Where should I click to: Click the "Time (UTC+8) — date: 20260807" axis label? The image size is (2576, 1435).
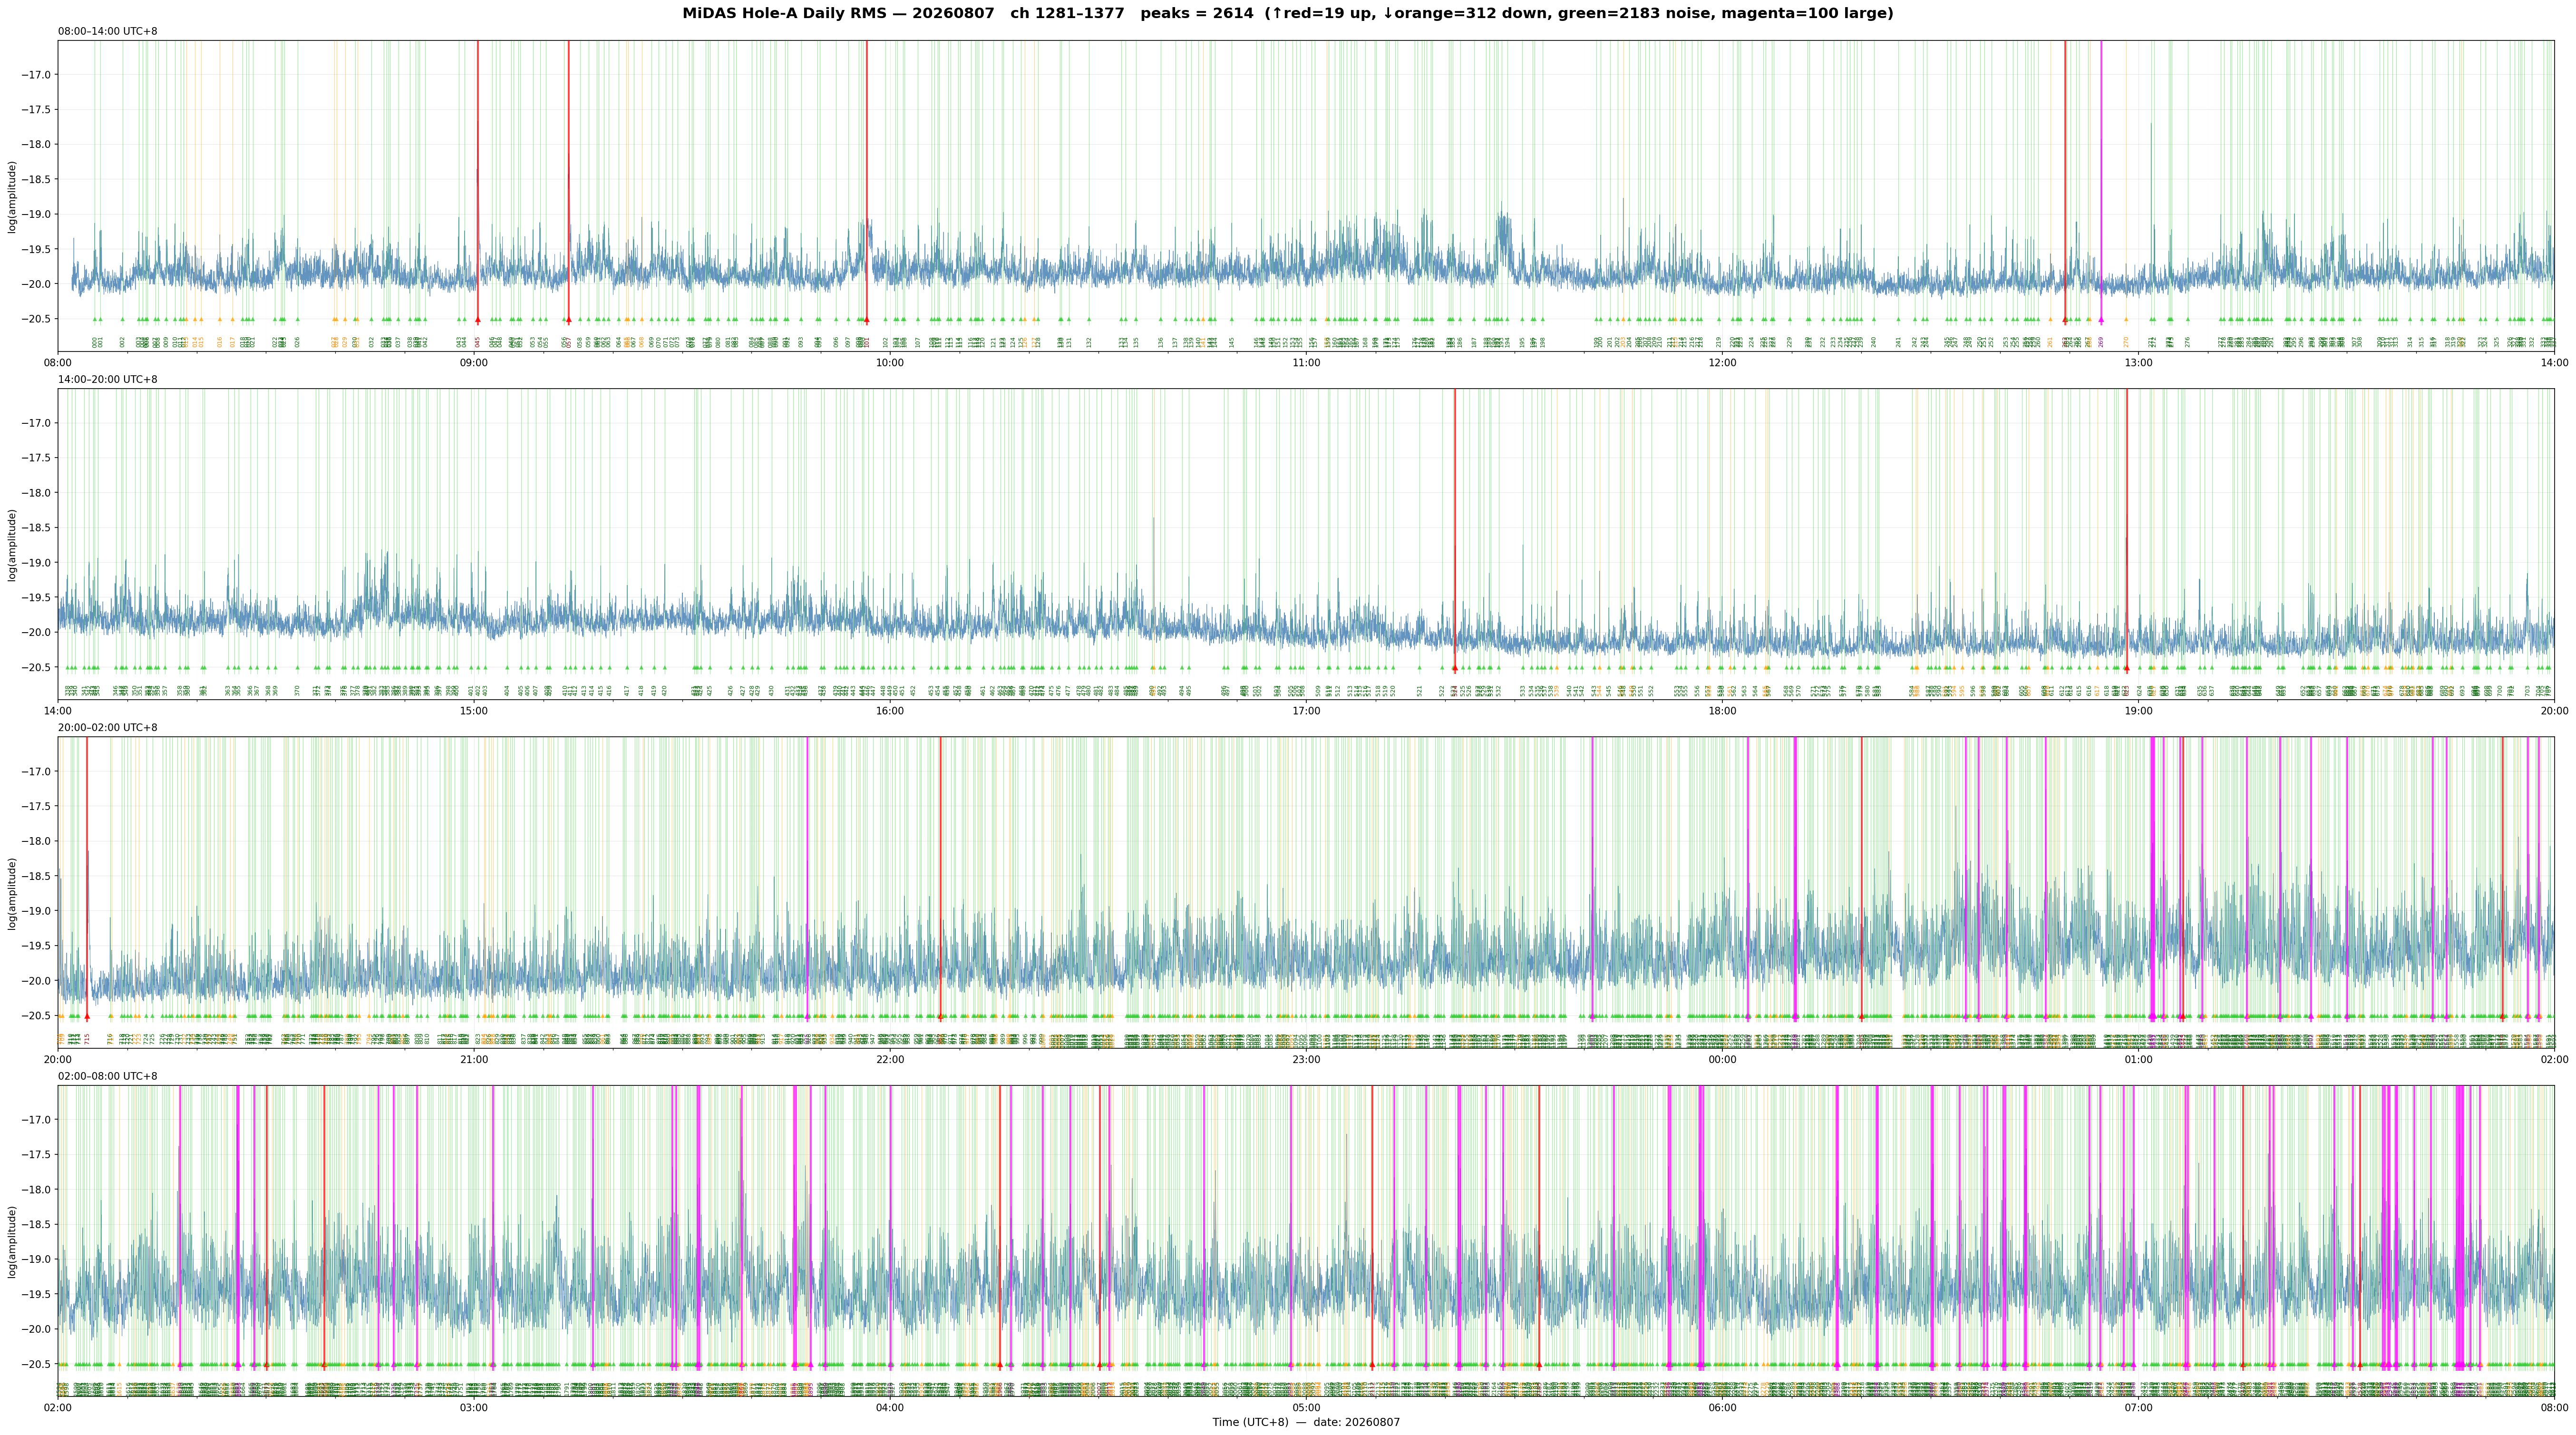[1306, 1422]
